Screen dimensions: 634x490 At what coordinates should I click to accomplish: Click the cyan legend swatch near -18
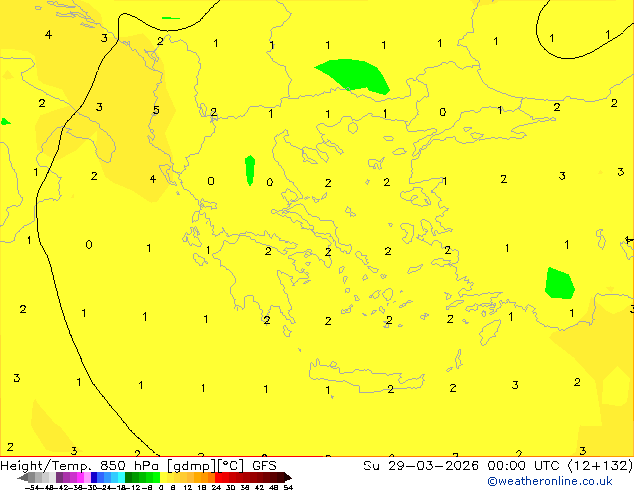pos(121,477)
